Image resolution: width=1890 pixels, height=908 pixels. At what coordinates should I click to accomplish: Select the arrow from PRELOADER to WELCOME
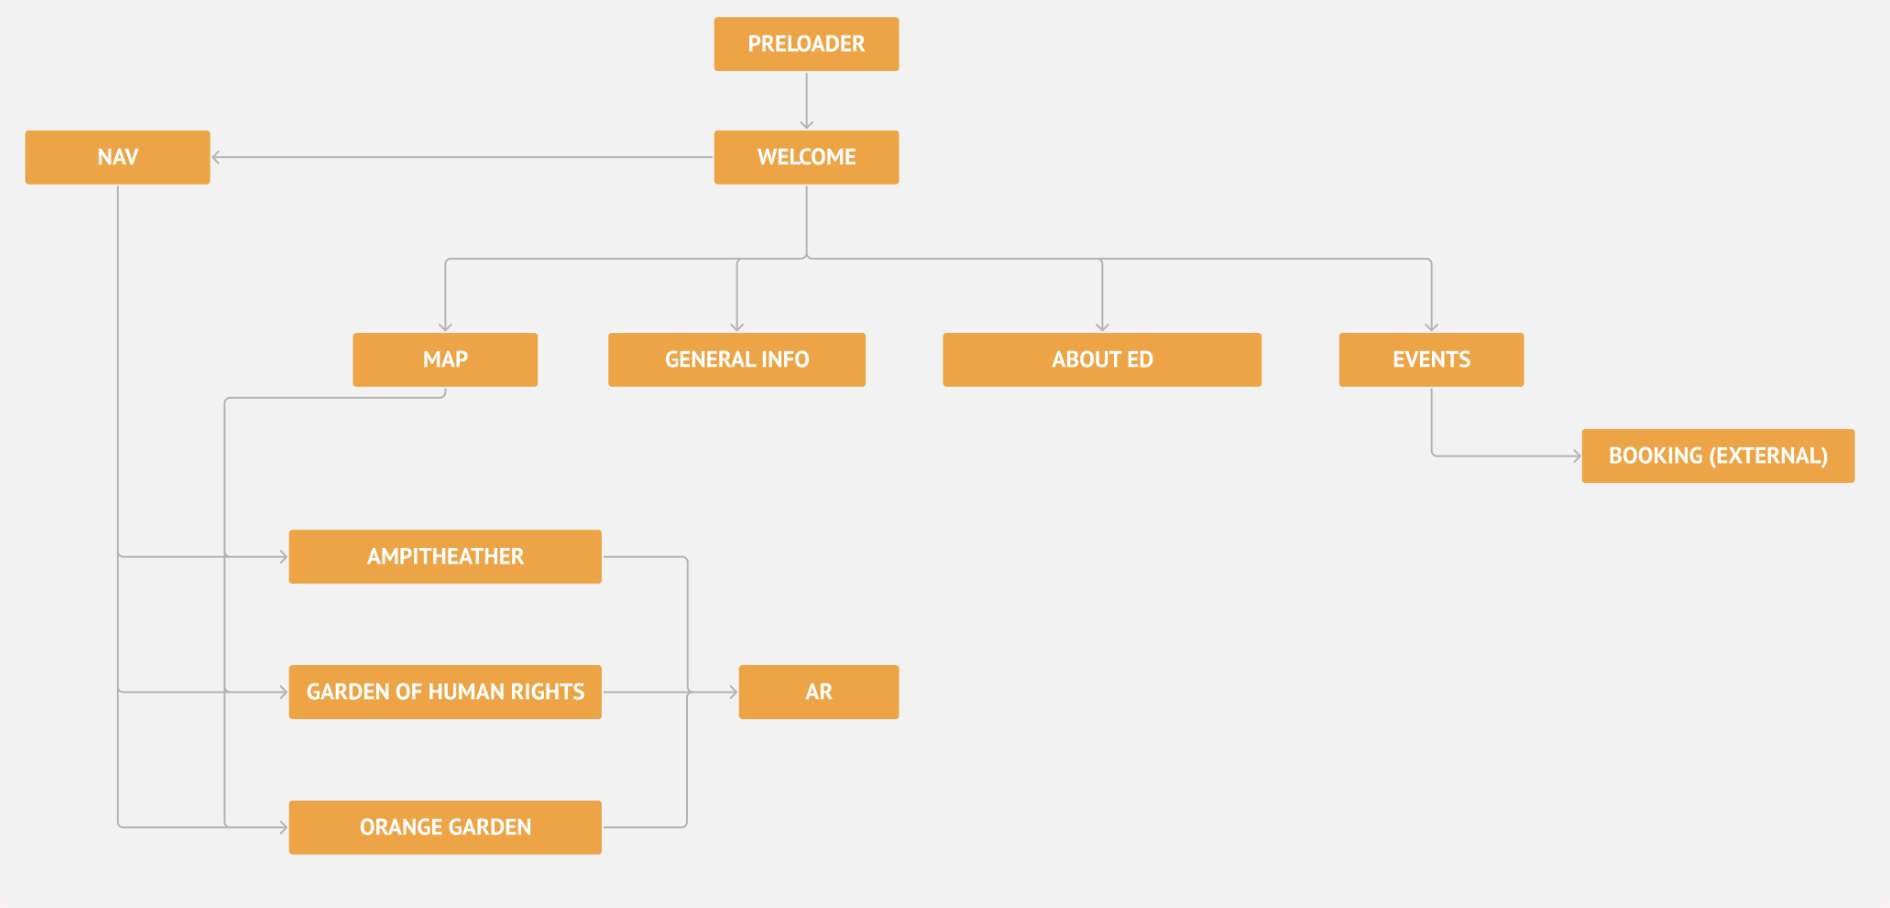(x=806, y=100)
